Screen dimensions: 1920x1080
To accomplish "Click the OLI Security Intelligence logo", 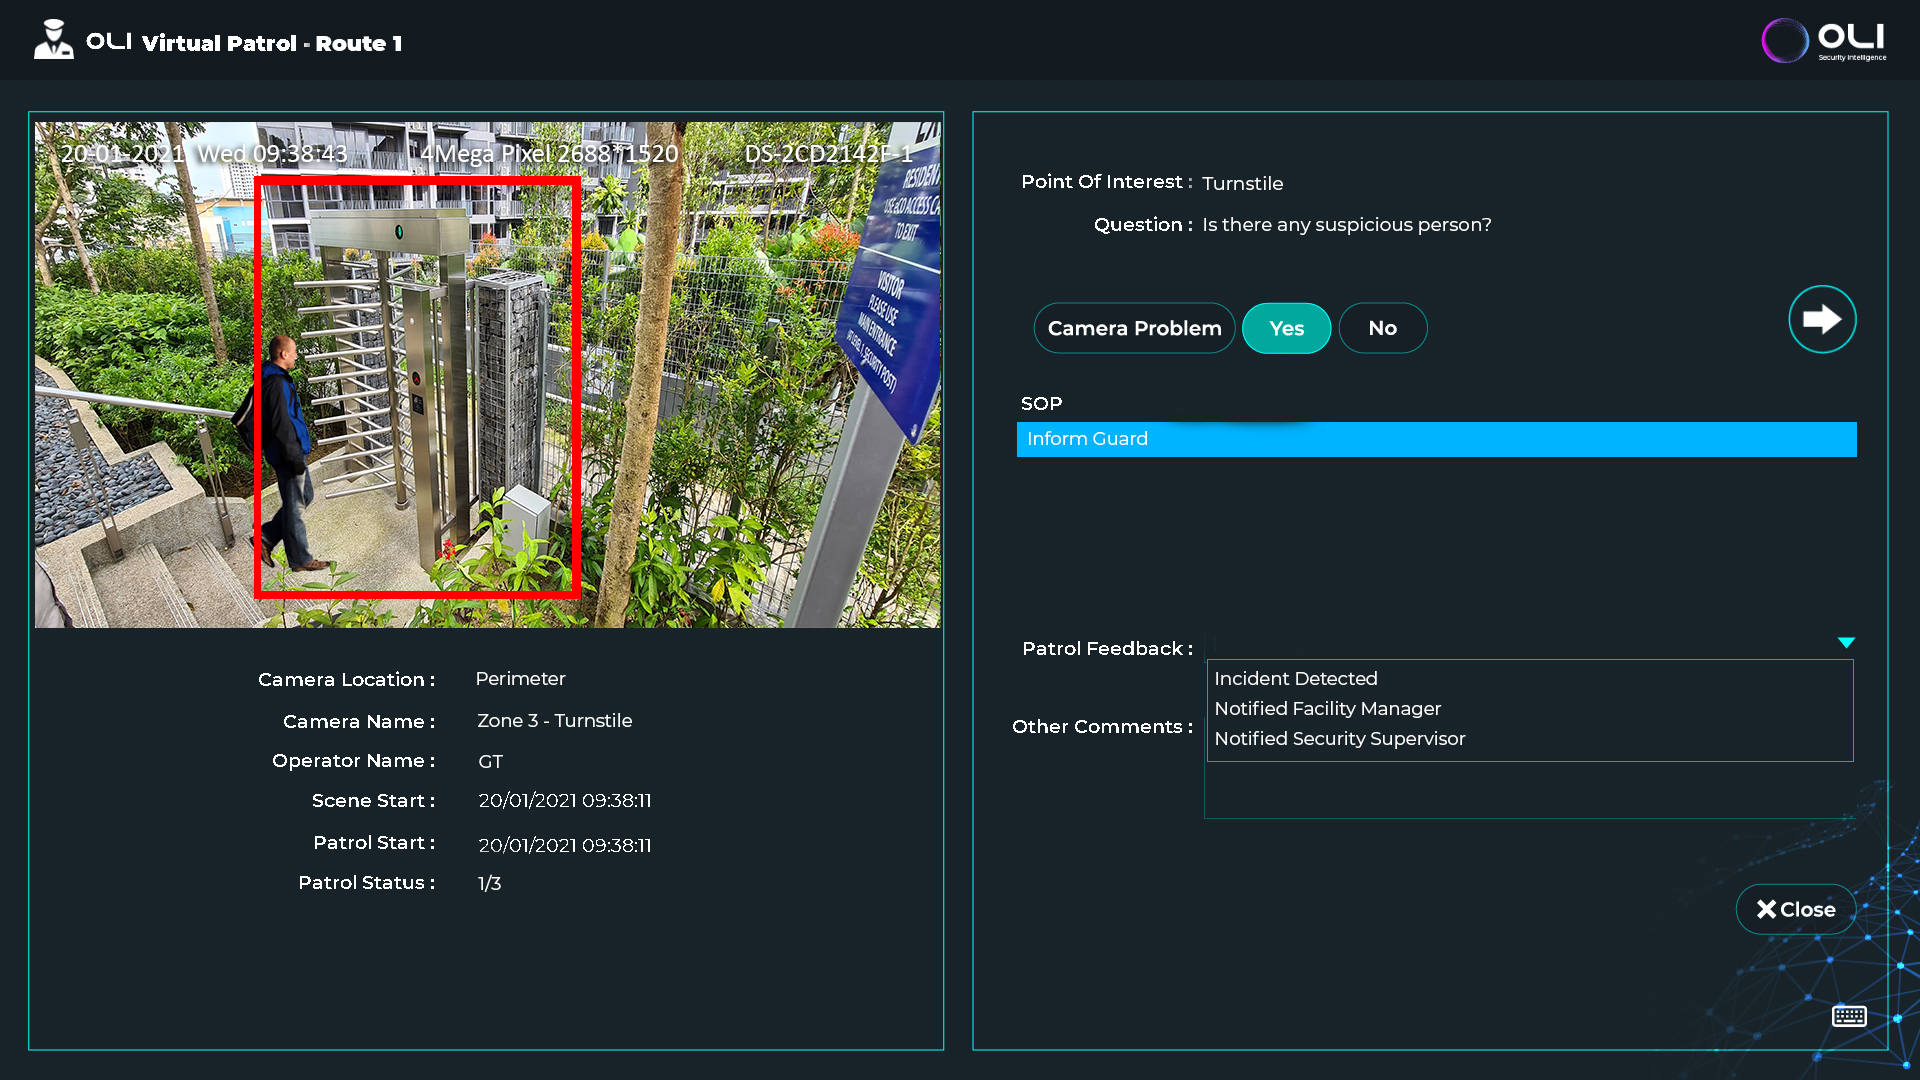I will click(1824, 41).
